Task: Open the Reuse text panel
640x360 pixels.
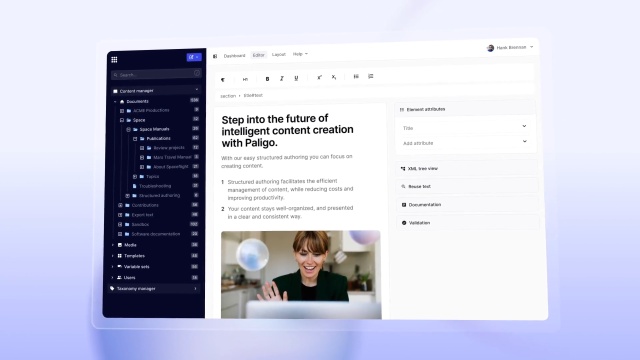Action: pos(467,186)
